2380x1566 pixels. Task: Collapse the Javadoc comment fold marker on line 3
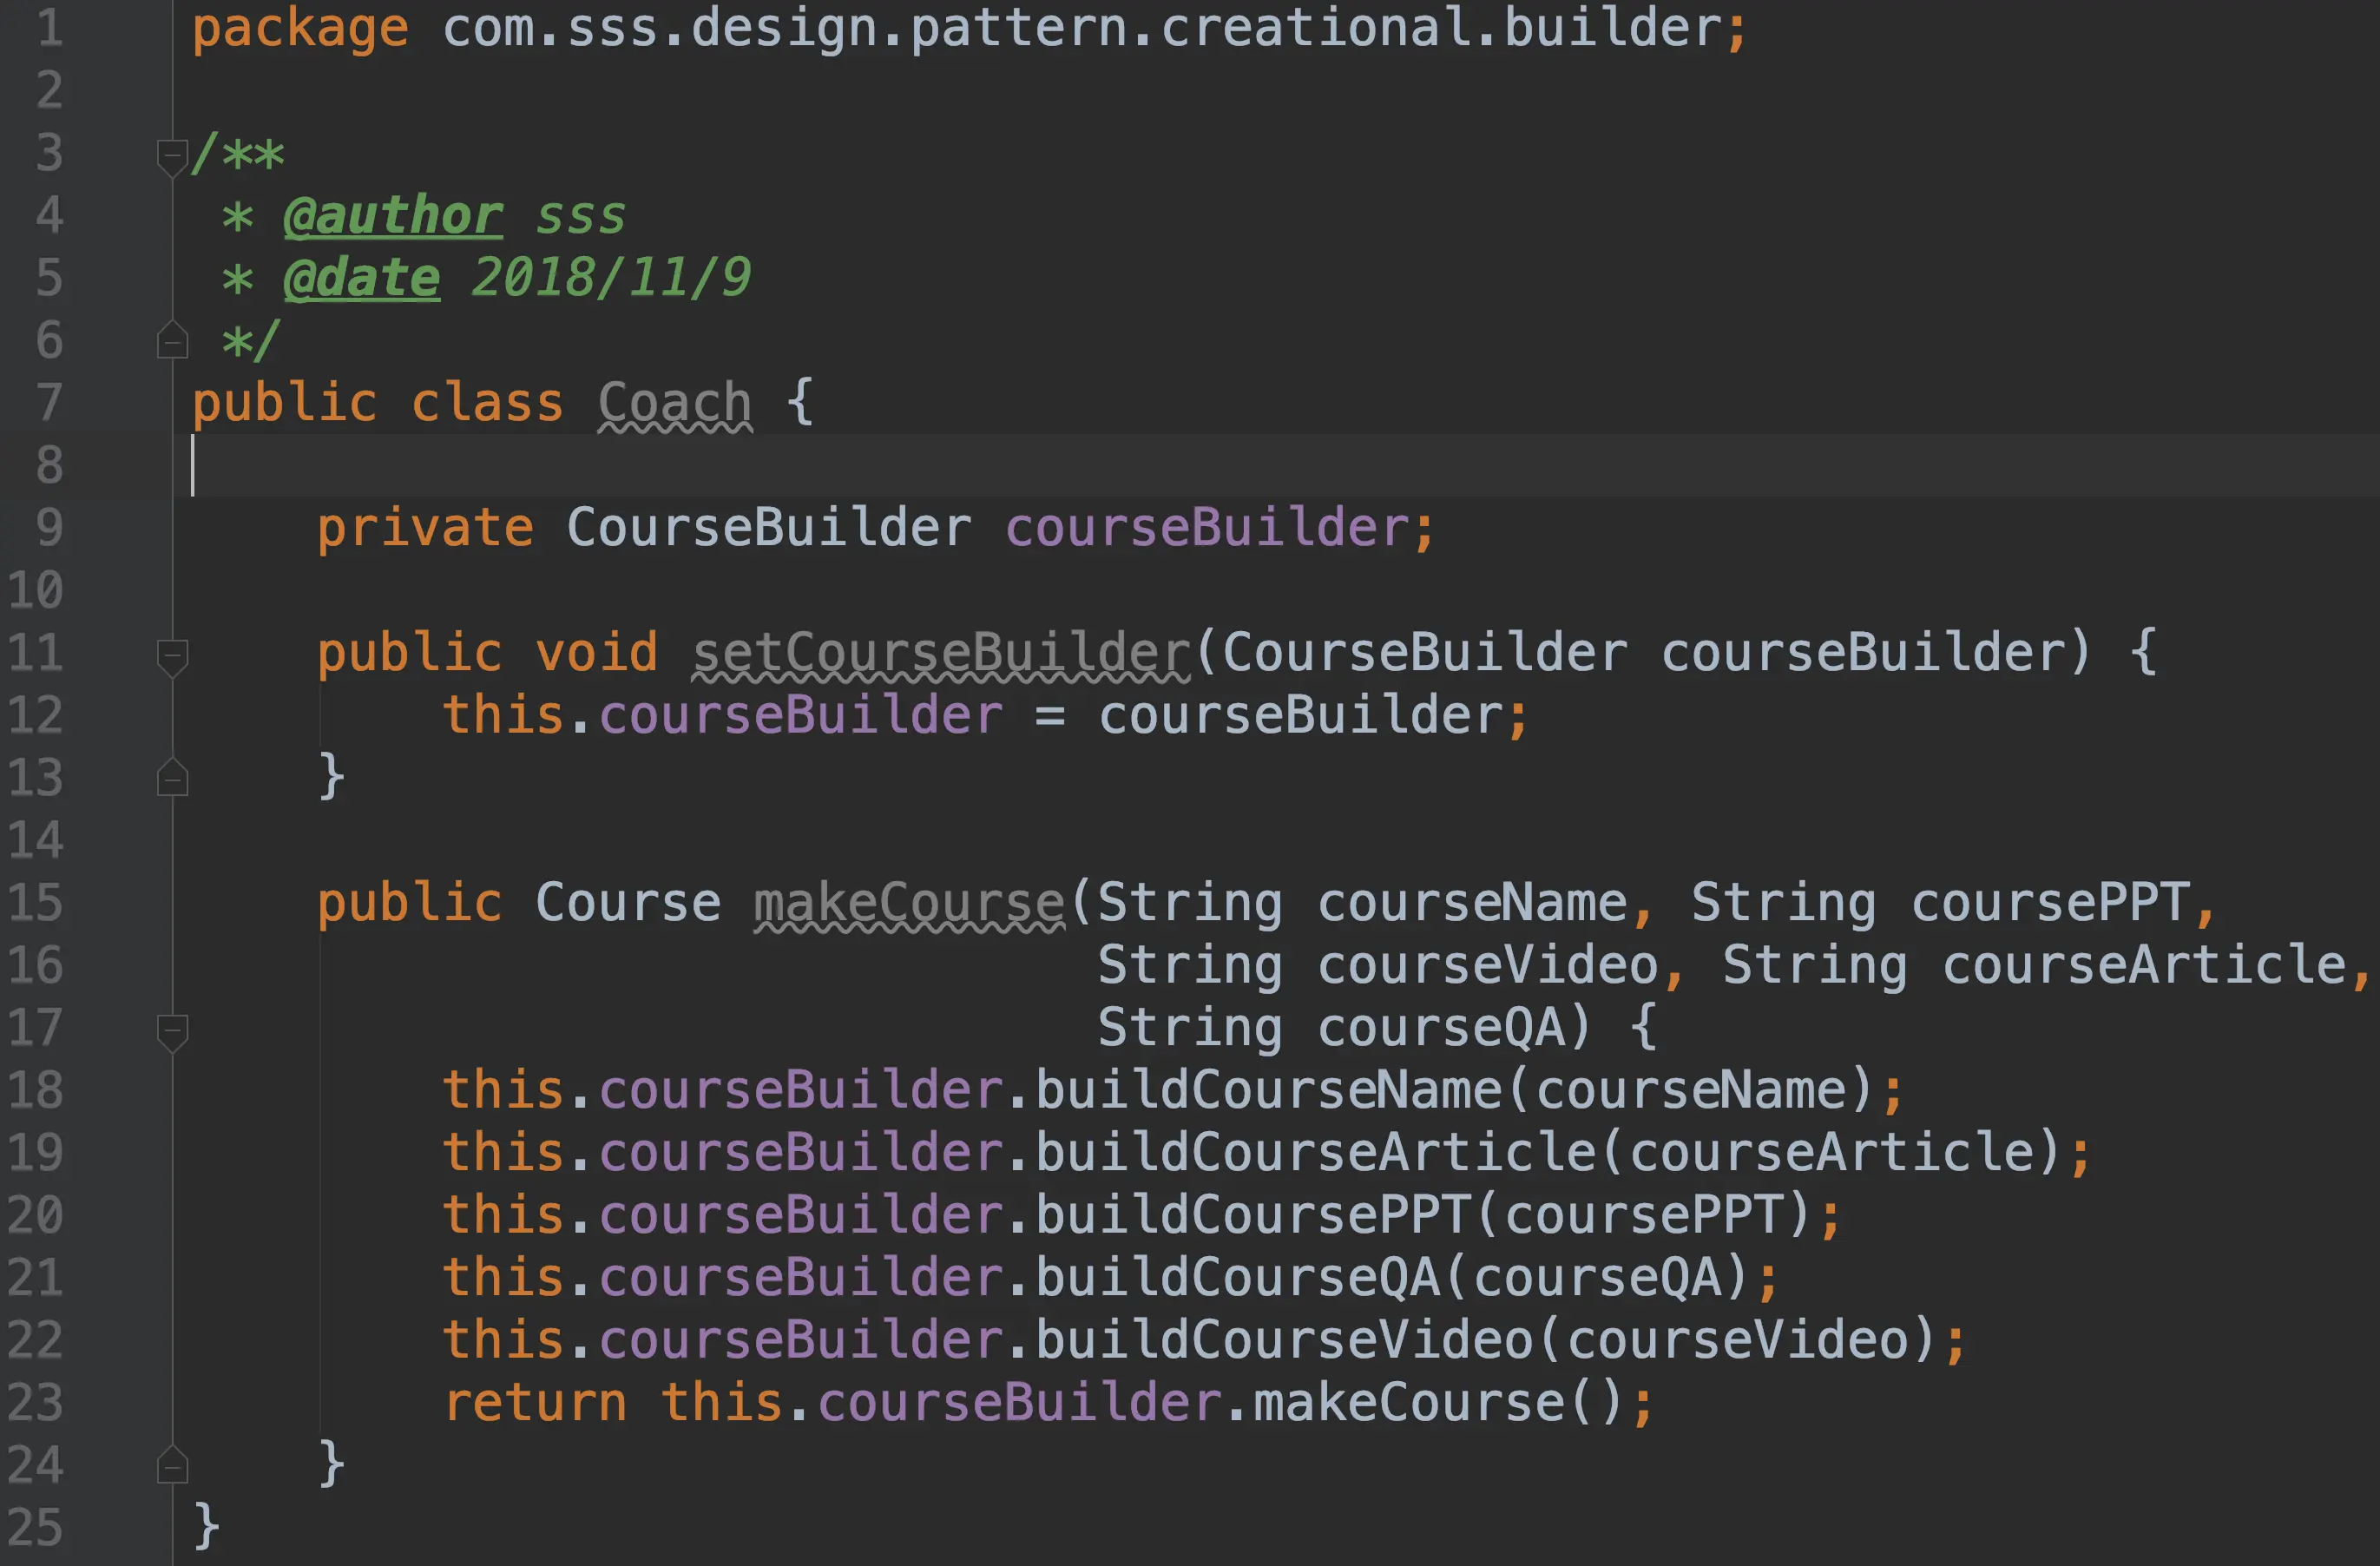[173, 156]
